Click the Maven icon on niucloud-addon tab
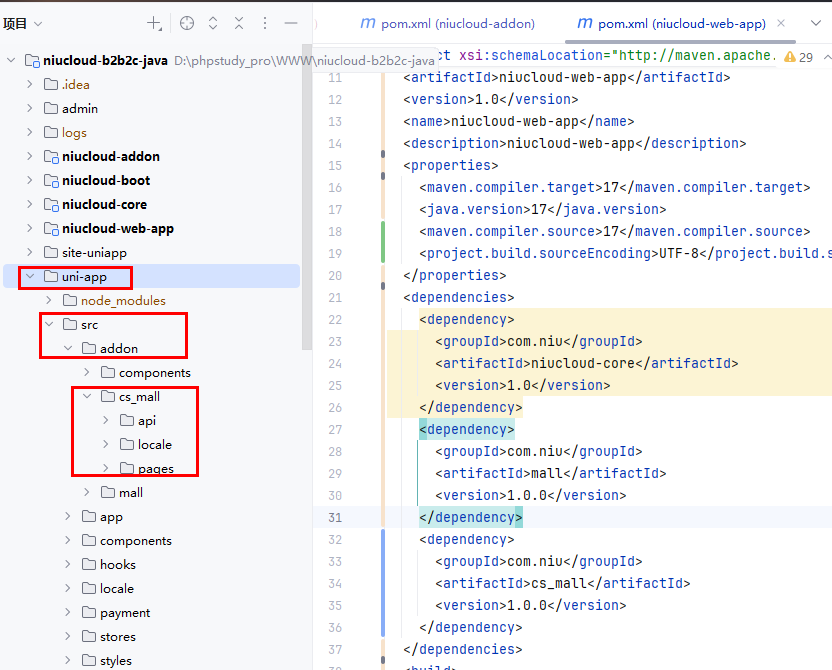Screen dimensions: 832x670 pos(367,23)
